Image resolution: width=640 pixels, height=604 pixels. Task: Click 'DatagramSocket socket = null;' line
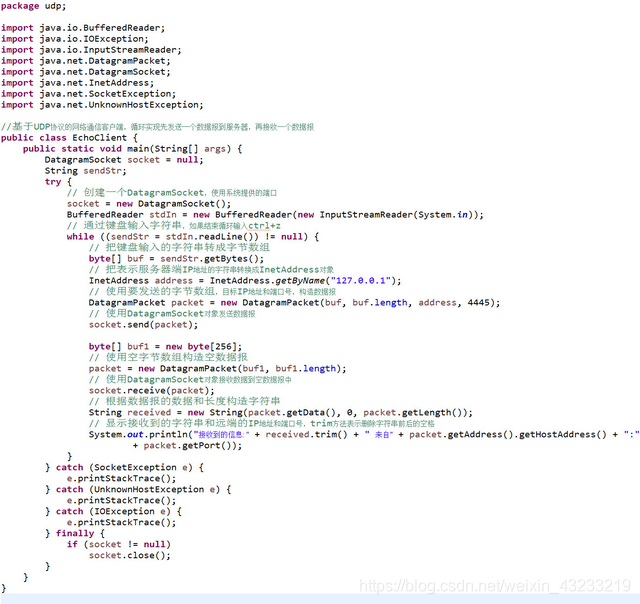(124, 160)
